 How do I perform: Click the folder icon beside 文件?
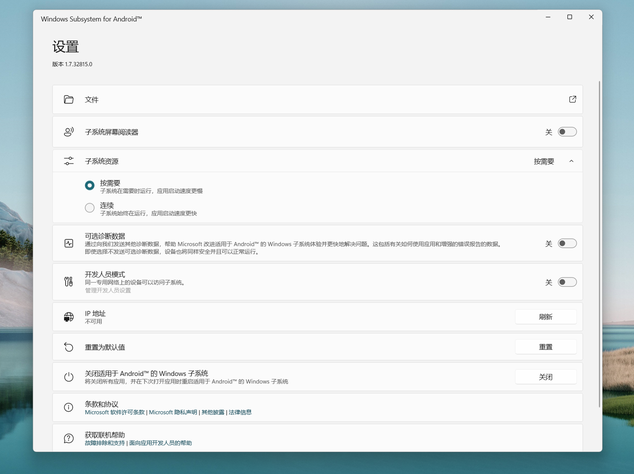point(69,100)
